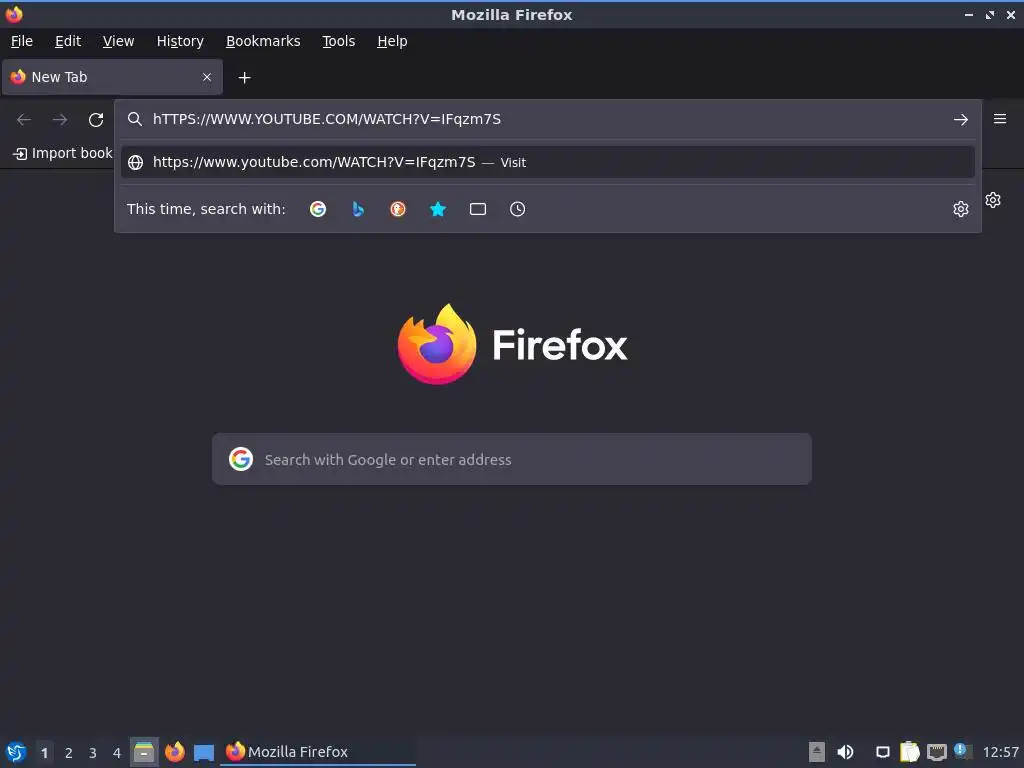
Task: Open a new tab with the plus button
Action: click(x=244, y=78)
